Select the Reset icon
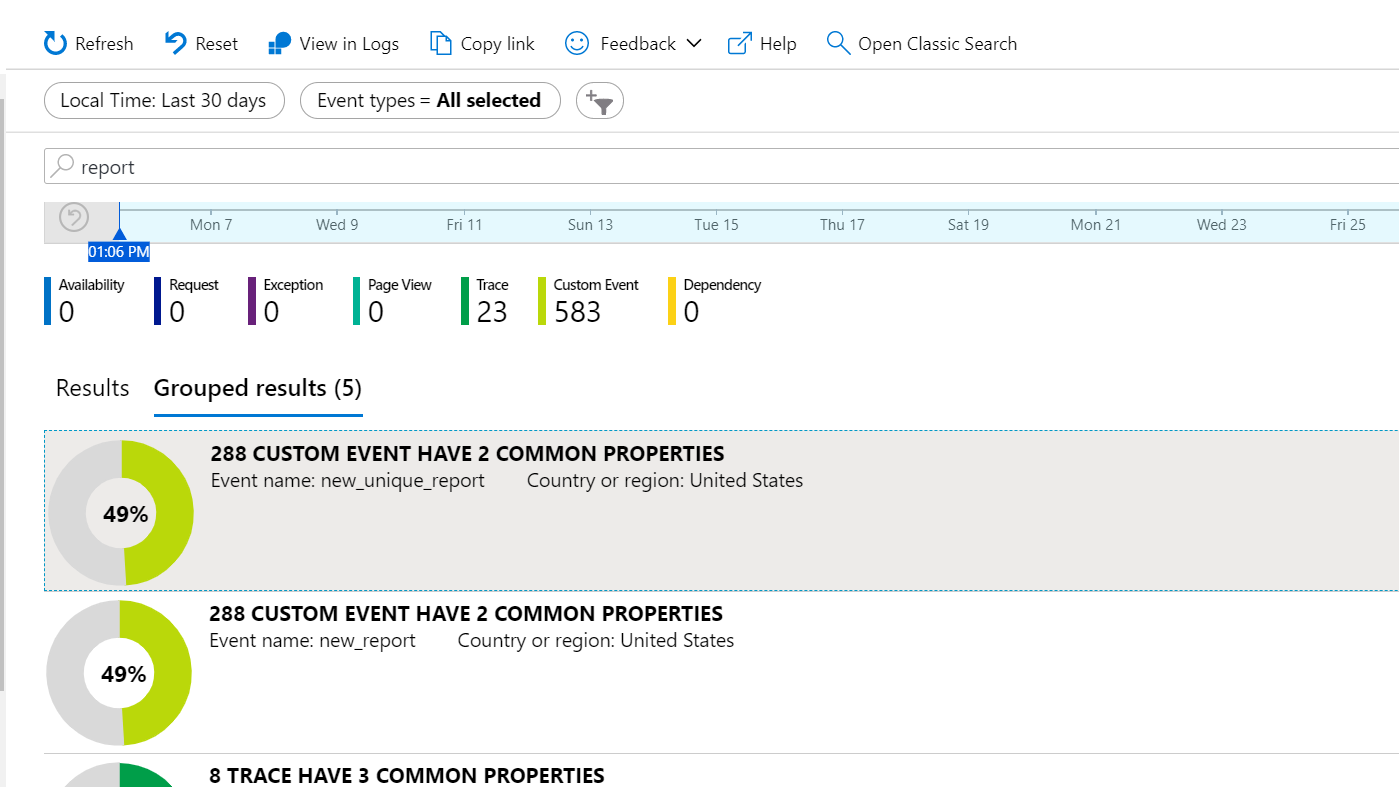The width and height of the screenshot is (1399, 787). coord(174,42)
